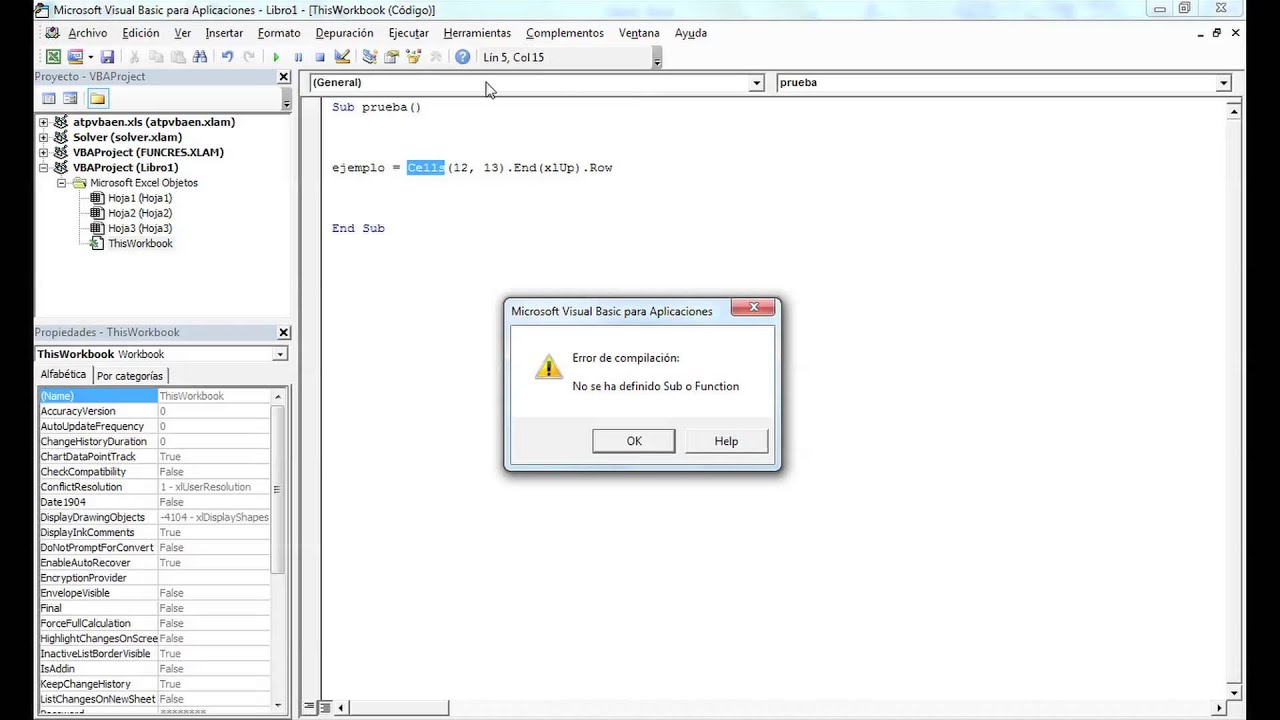Open the Insert UserForm dropdown arrow
Screen dimensions: 1280x720
[90, 57]
